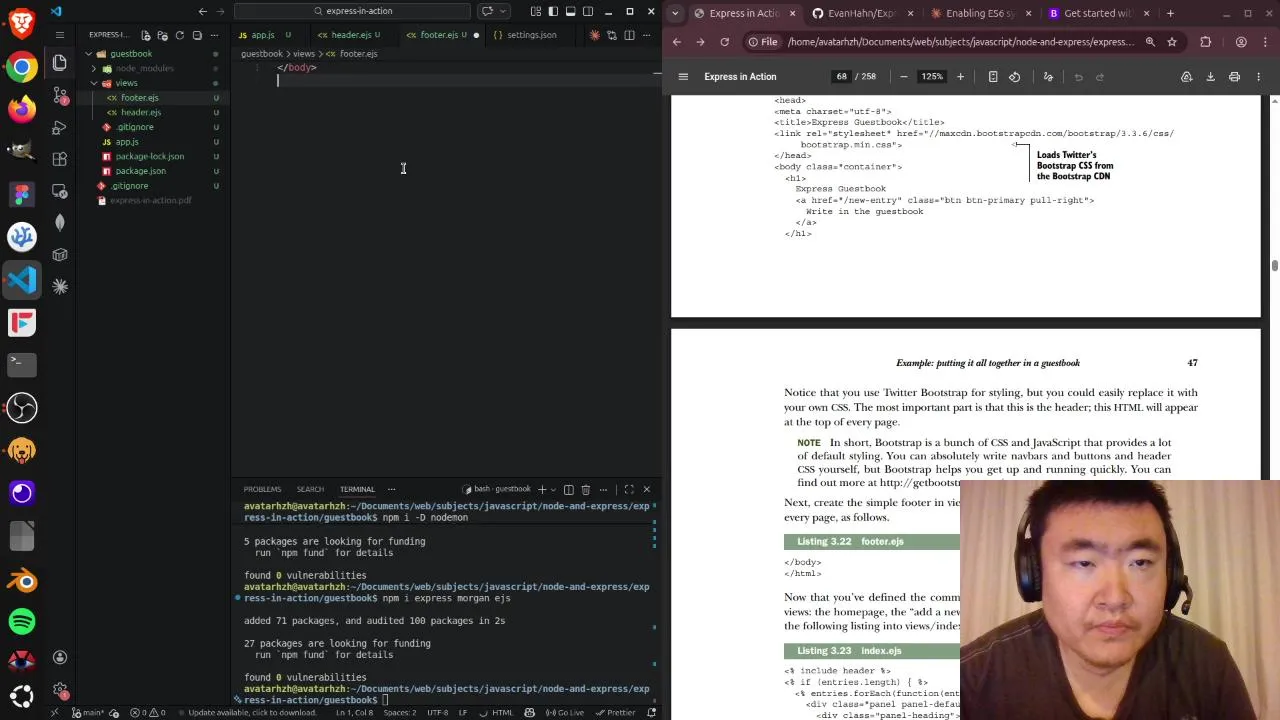Toggle the VS Code secondary side bar
The height and width of the screenshot is (720, 1280).
587,11
